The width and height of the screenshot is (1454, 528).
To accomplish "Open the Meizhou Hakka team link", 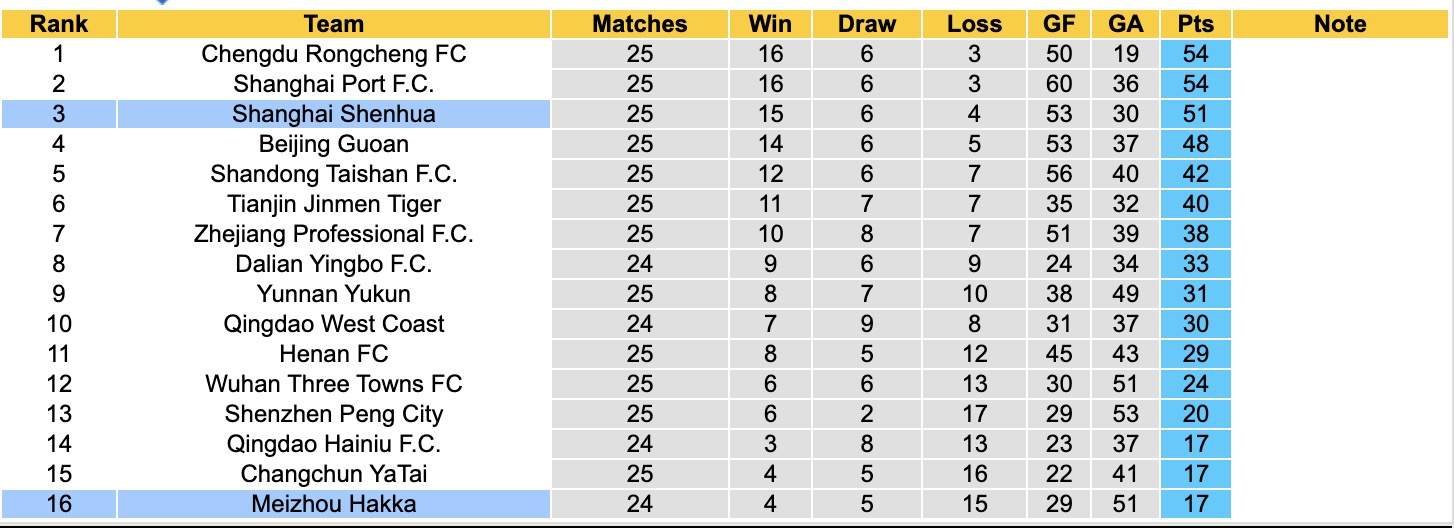I will pyautogui.click(x=334, y=504).
